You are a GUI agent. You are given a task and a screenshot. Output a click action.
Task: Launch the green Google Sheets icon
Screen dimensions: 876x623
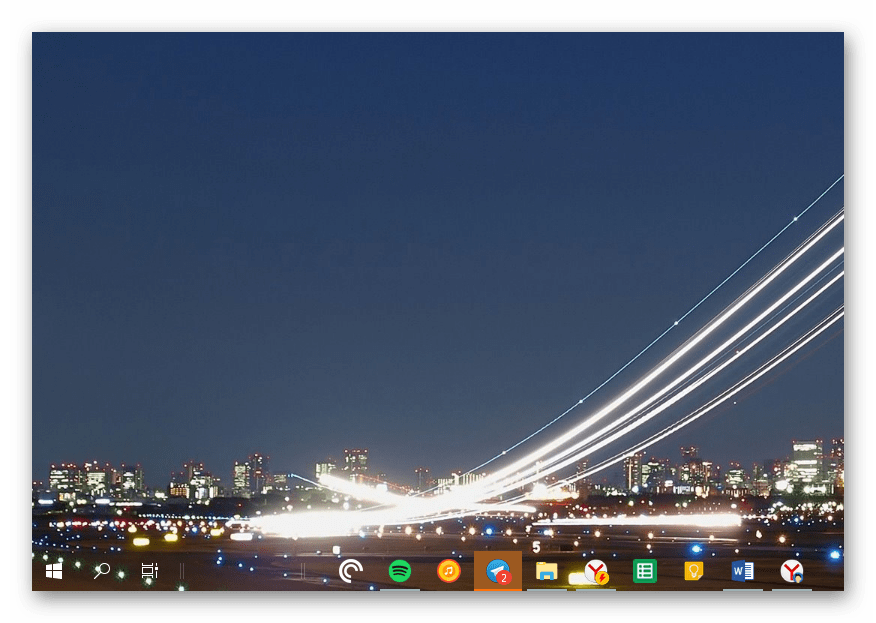coord(645,571)
